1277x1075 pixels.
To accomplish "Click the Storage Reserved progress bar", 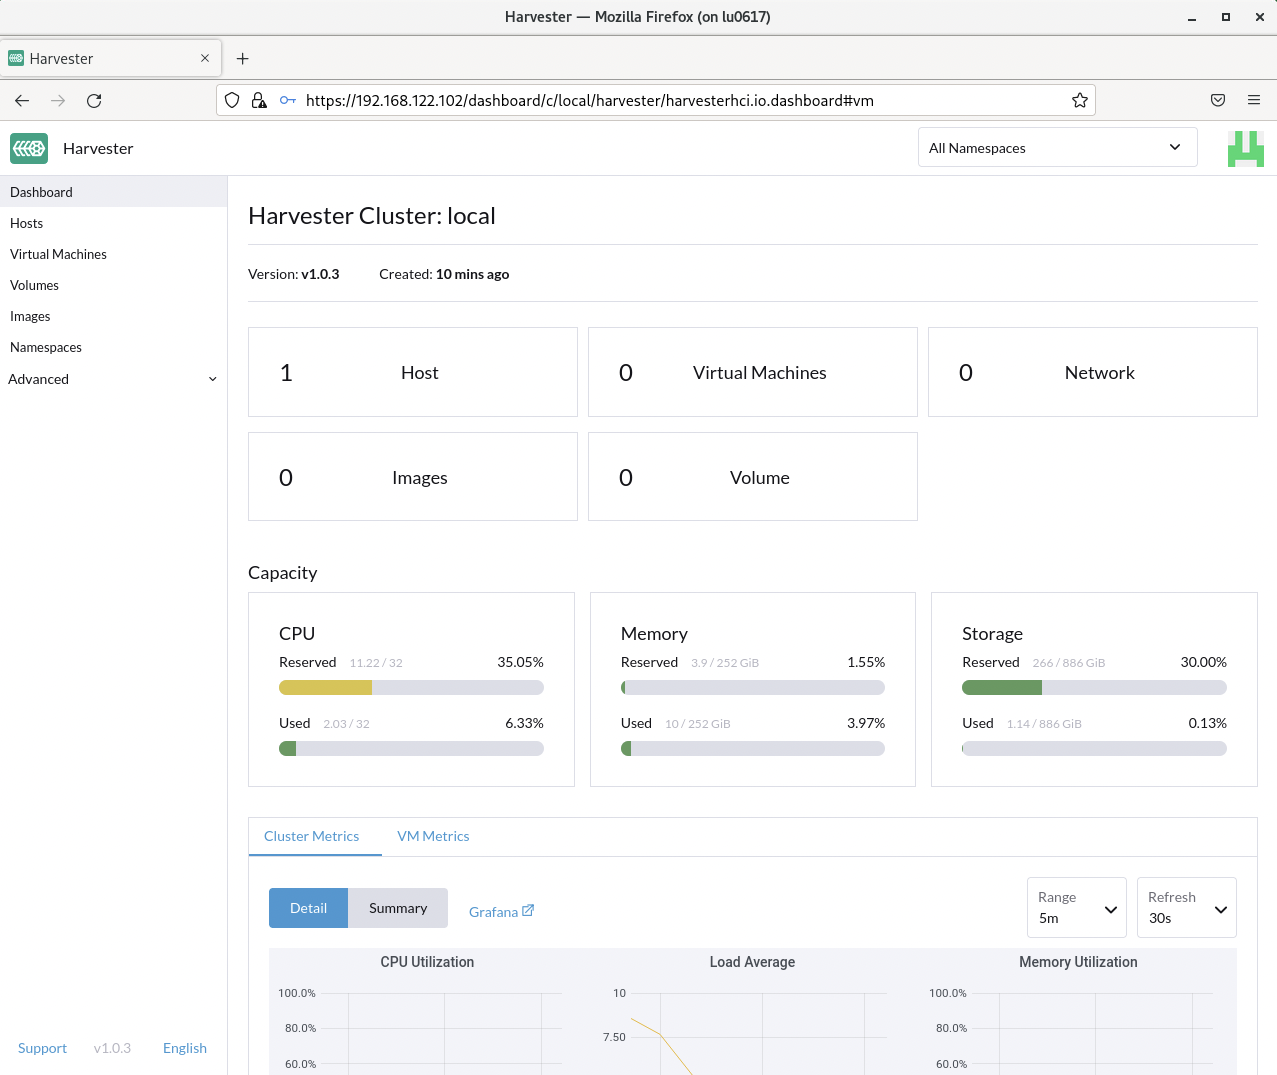I will click(x=1094, y=687).
